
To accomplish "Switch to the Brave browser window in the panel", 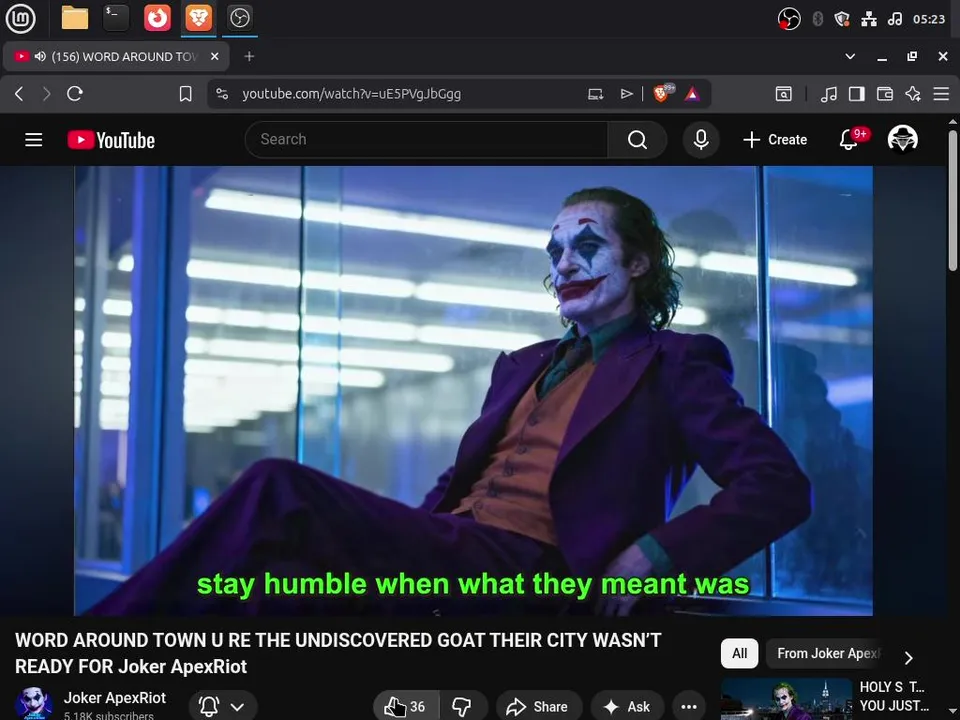I will point(198,18).
